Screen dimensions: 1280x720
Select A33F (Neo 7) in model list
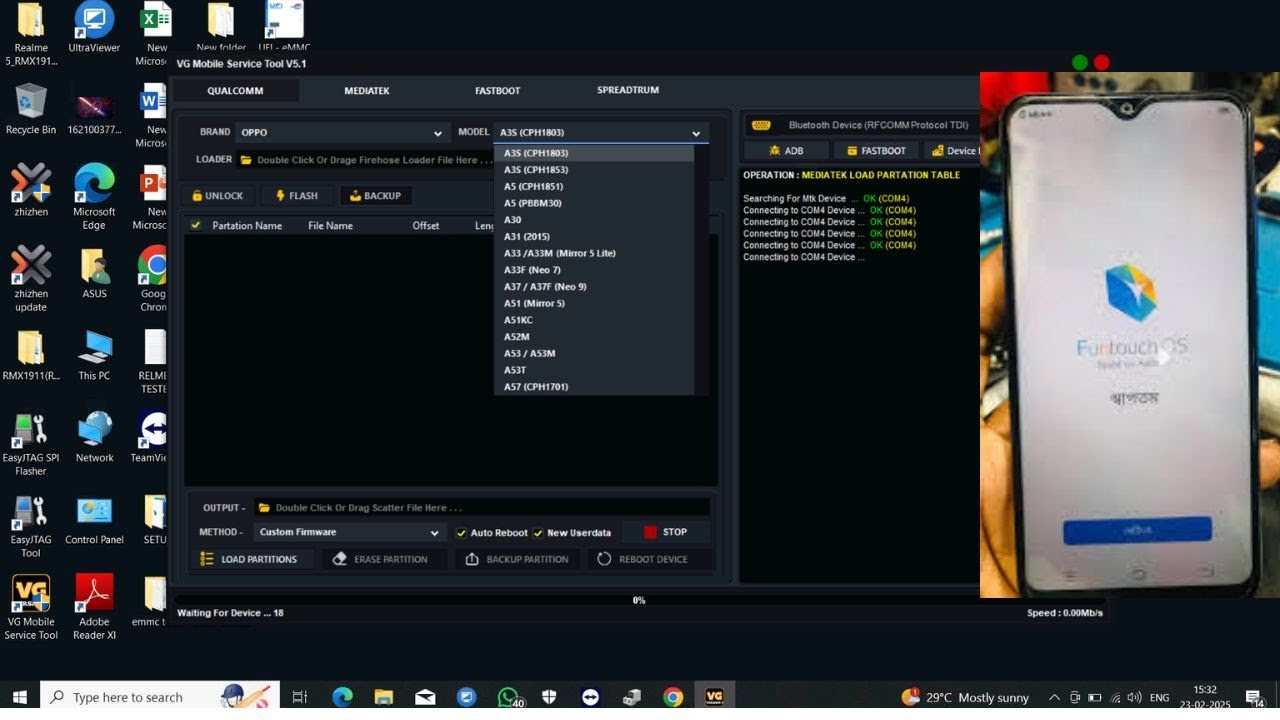pyautogui.click(x=594, y=270)
